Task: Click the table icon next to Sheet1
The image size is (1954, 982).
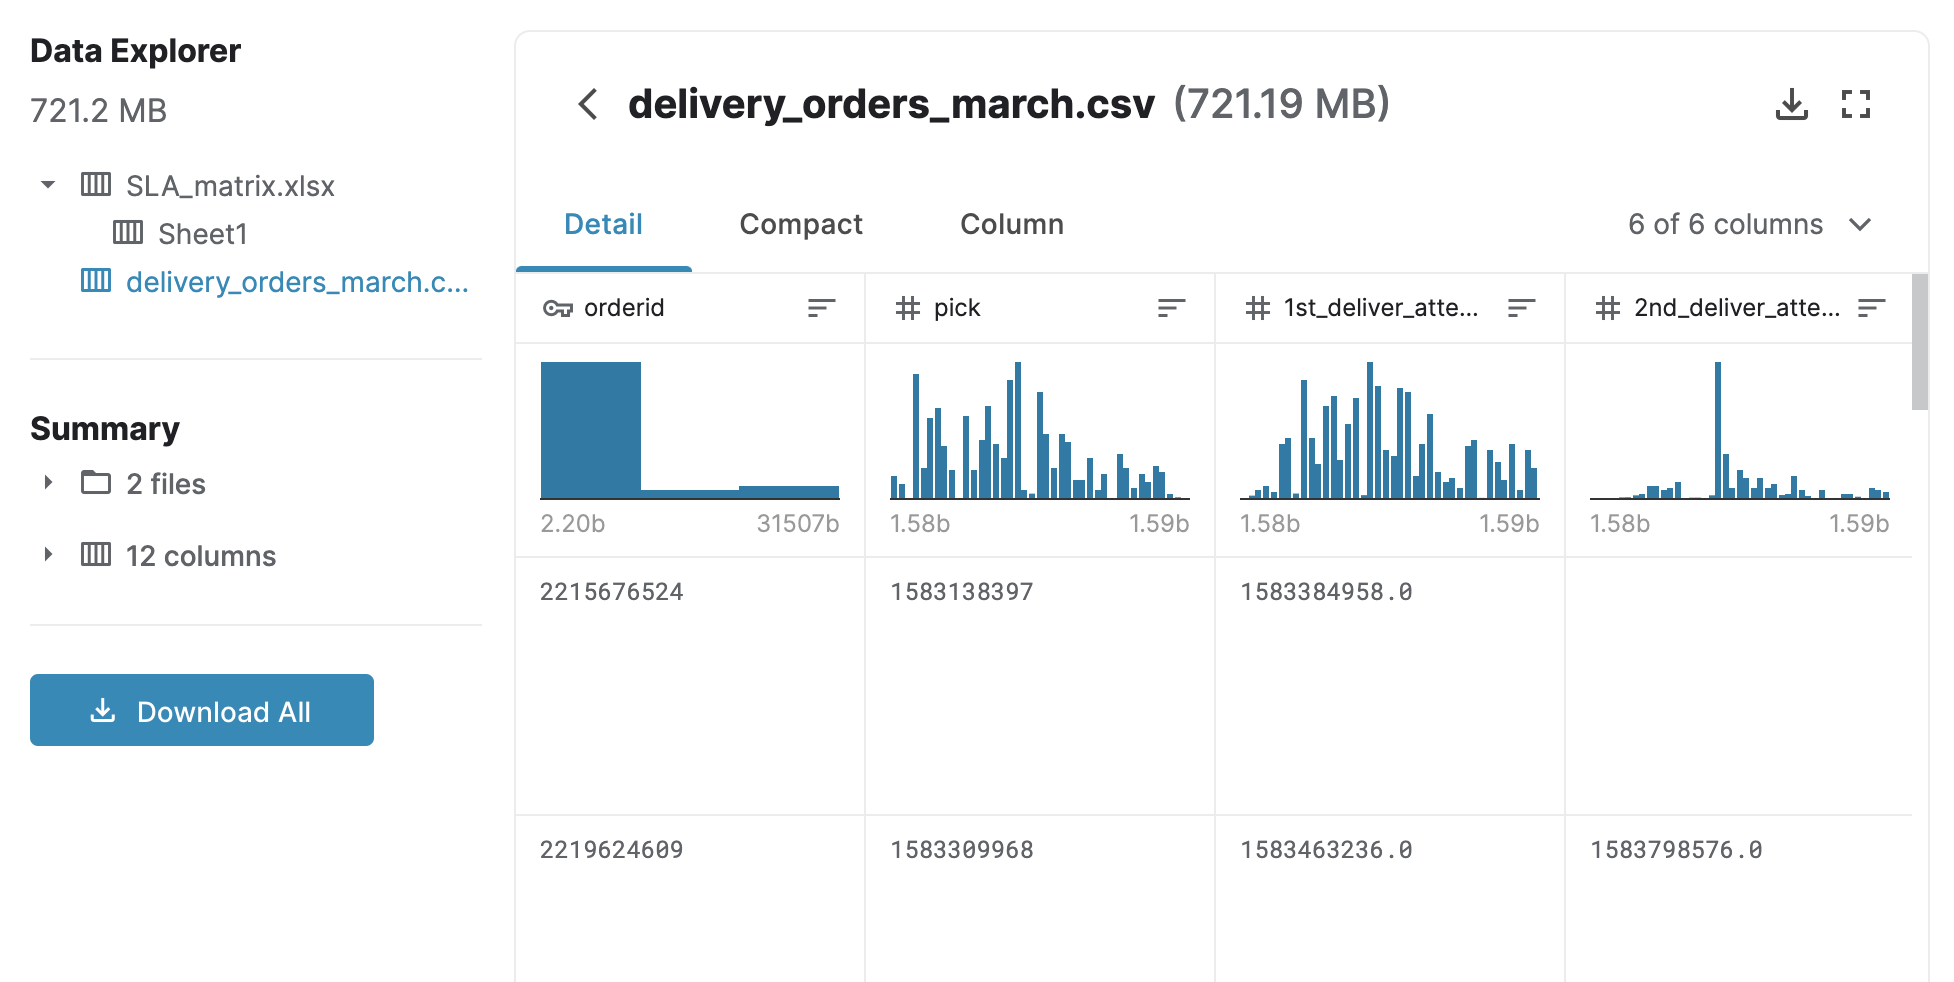Action: (x=128, y=232)
